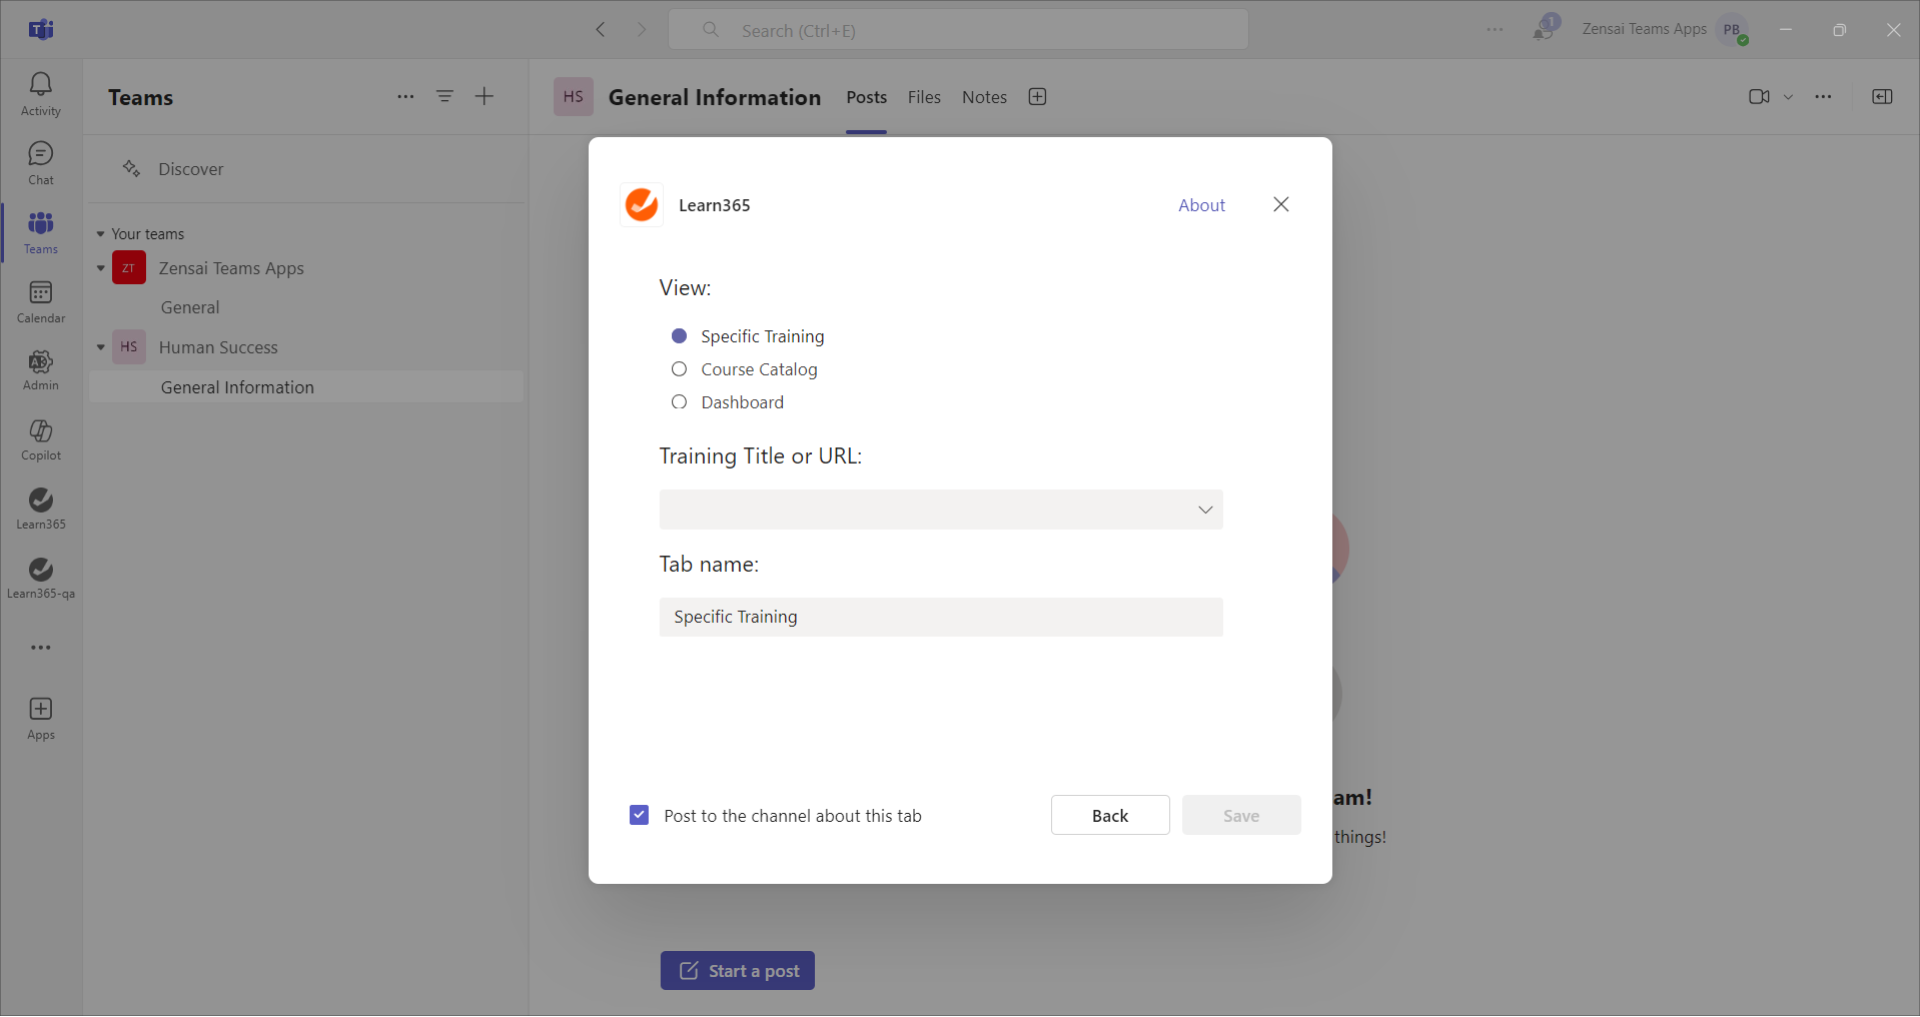This screenshot has height=1017, width=1920.
Task: Select the Dashboard radio button
Action: click(679, 402)
